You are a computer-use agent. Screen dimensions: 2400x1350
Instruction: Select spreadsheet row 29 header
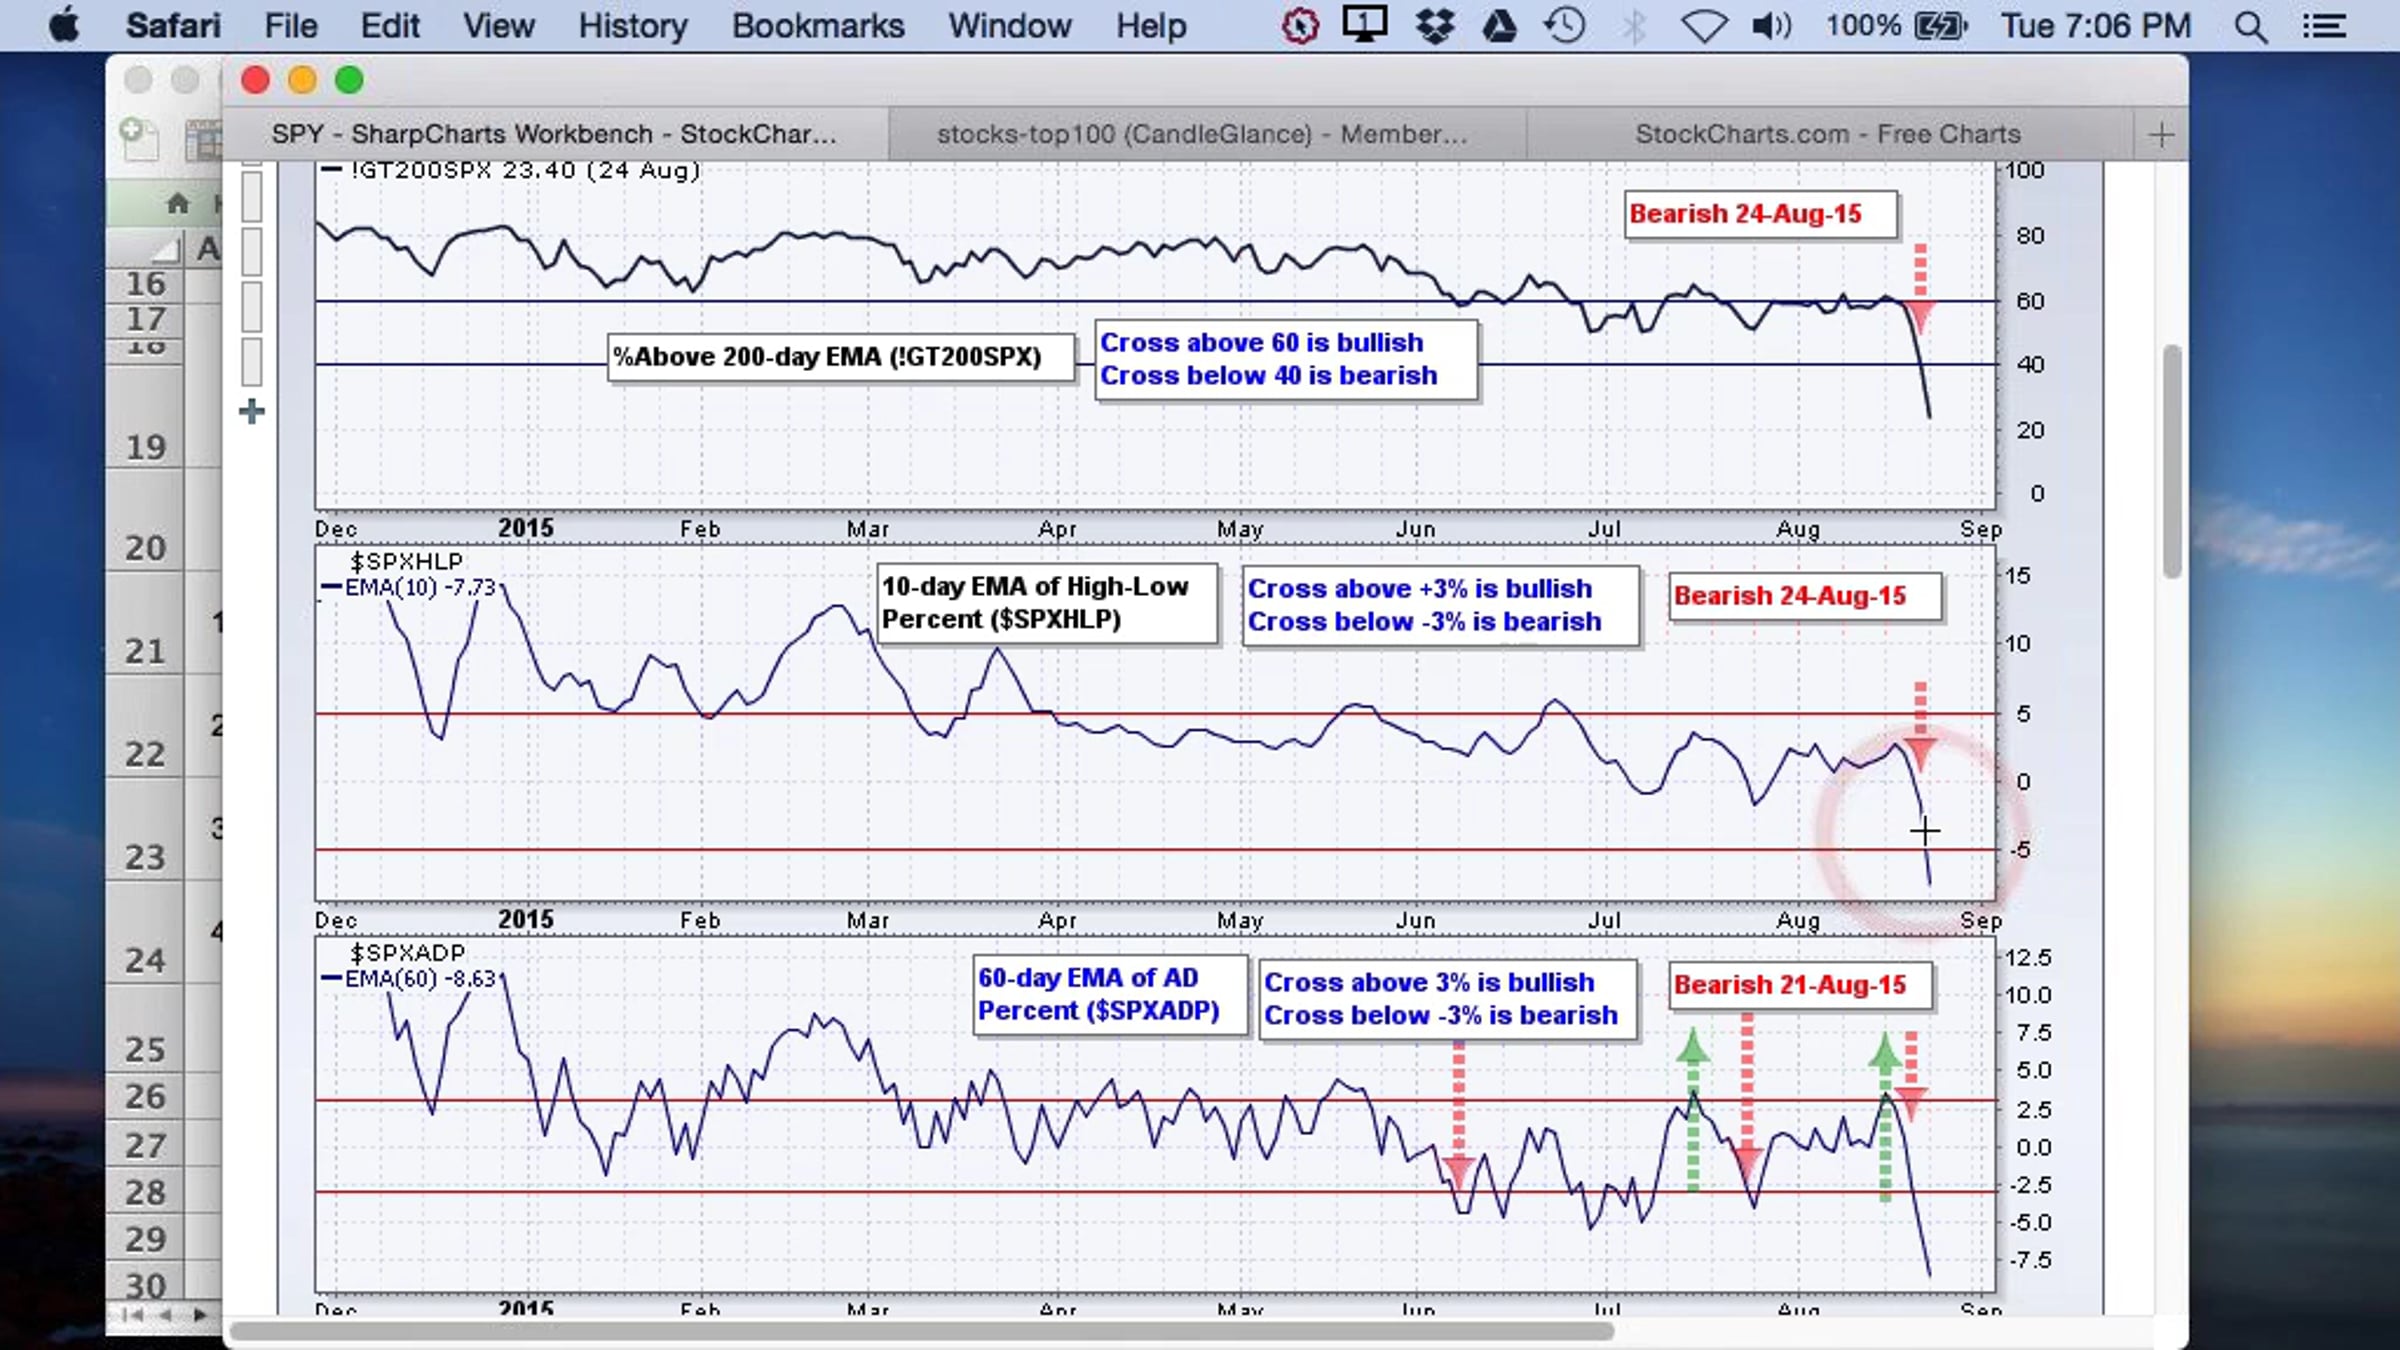pos(146,1239)
